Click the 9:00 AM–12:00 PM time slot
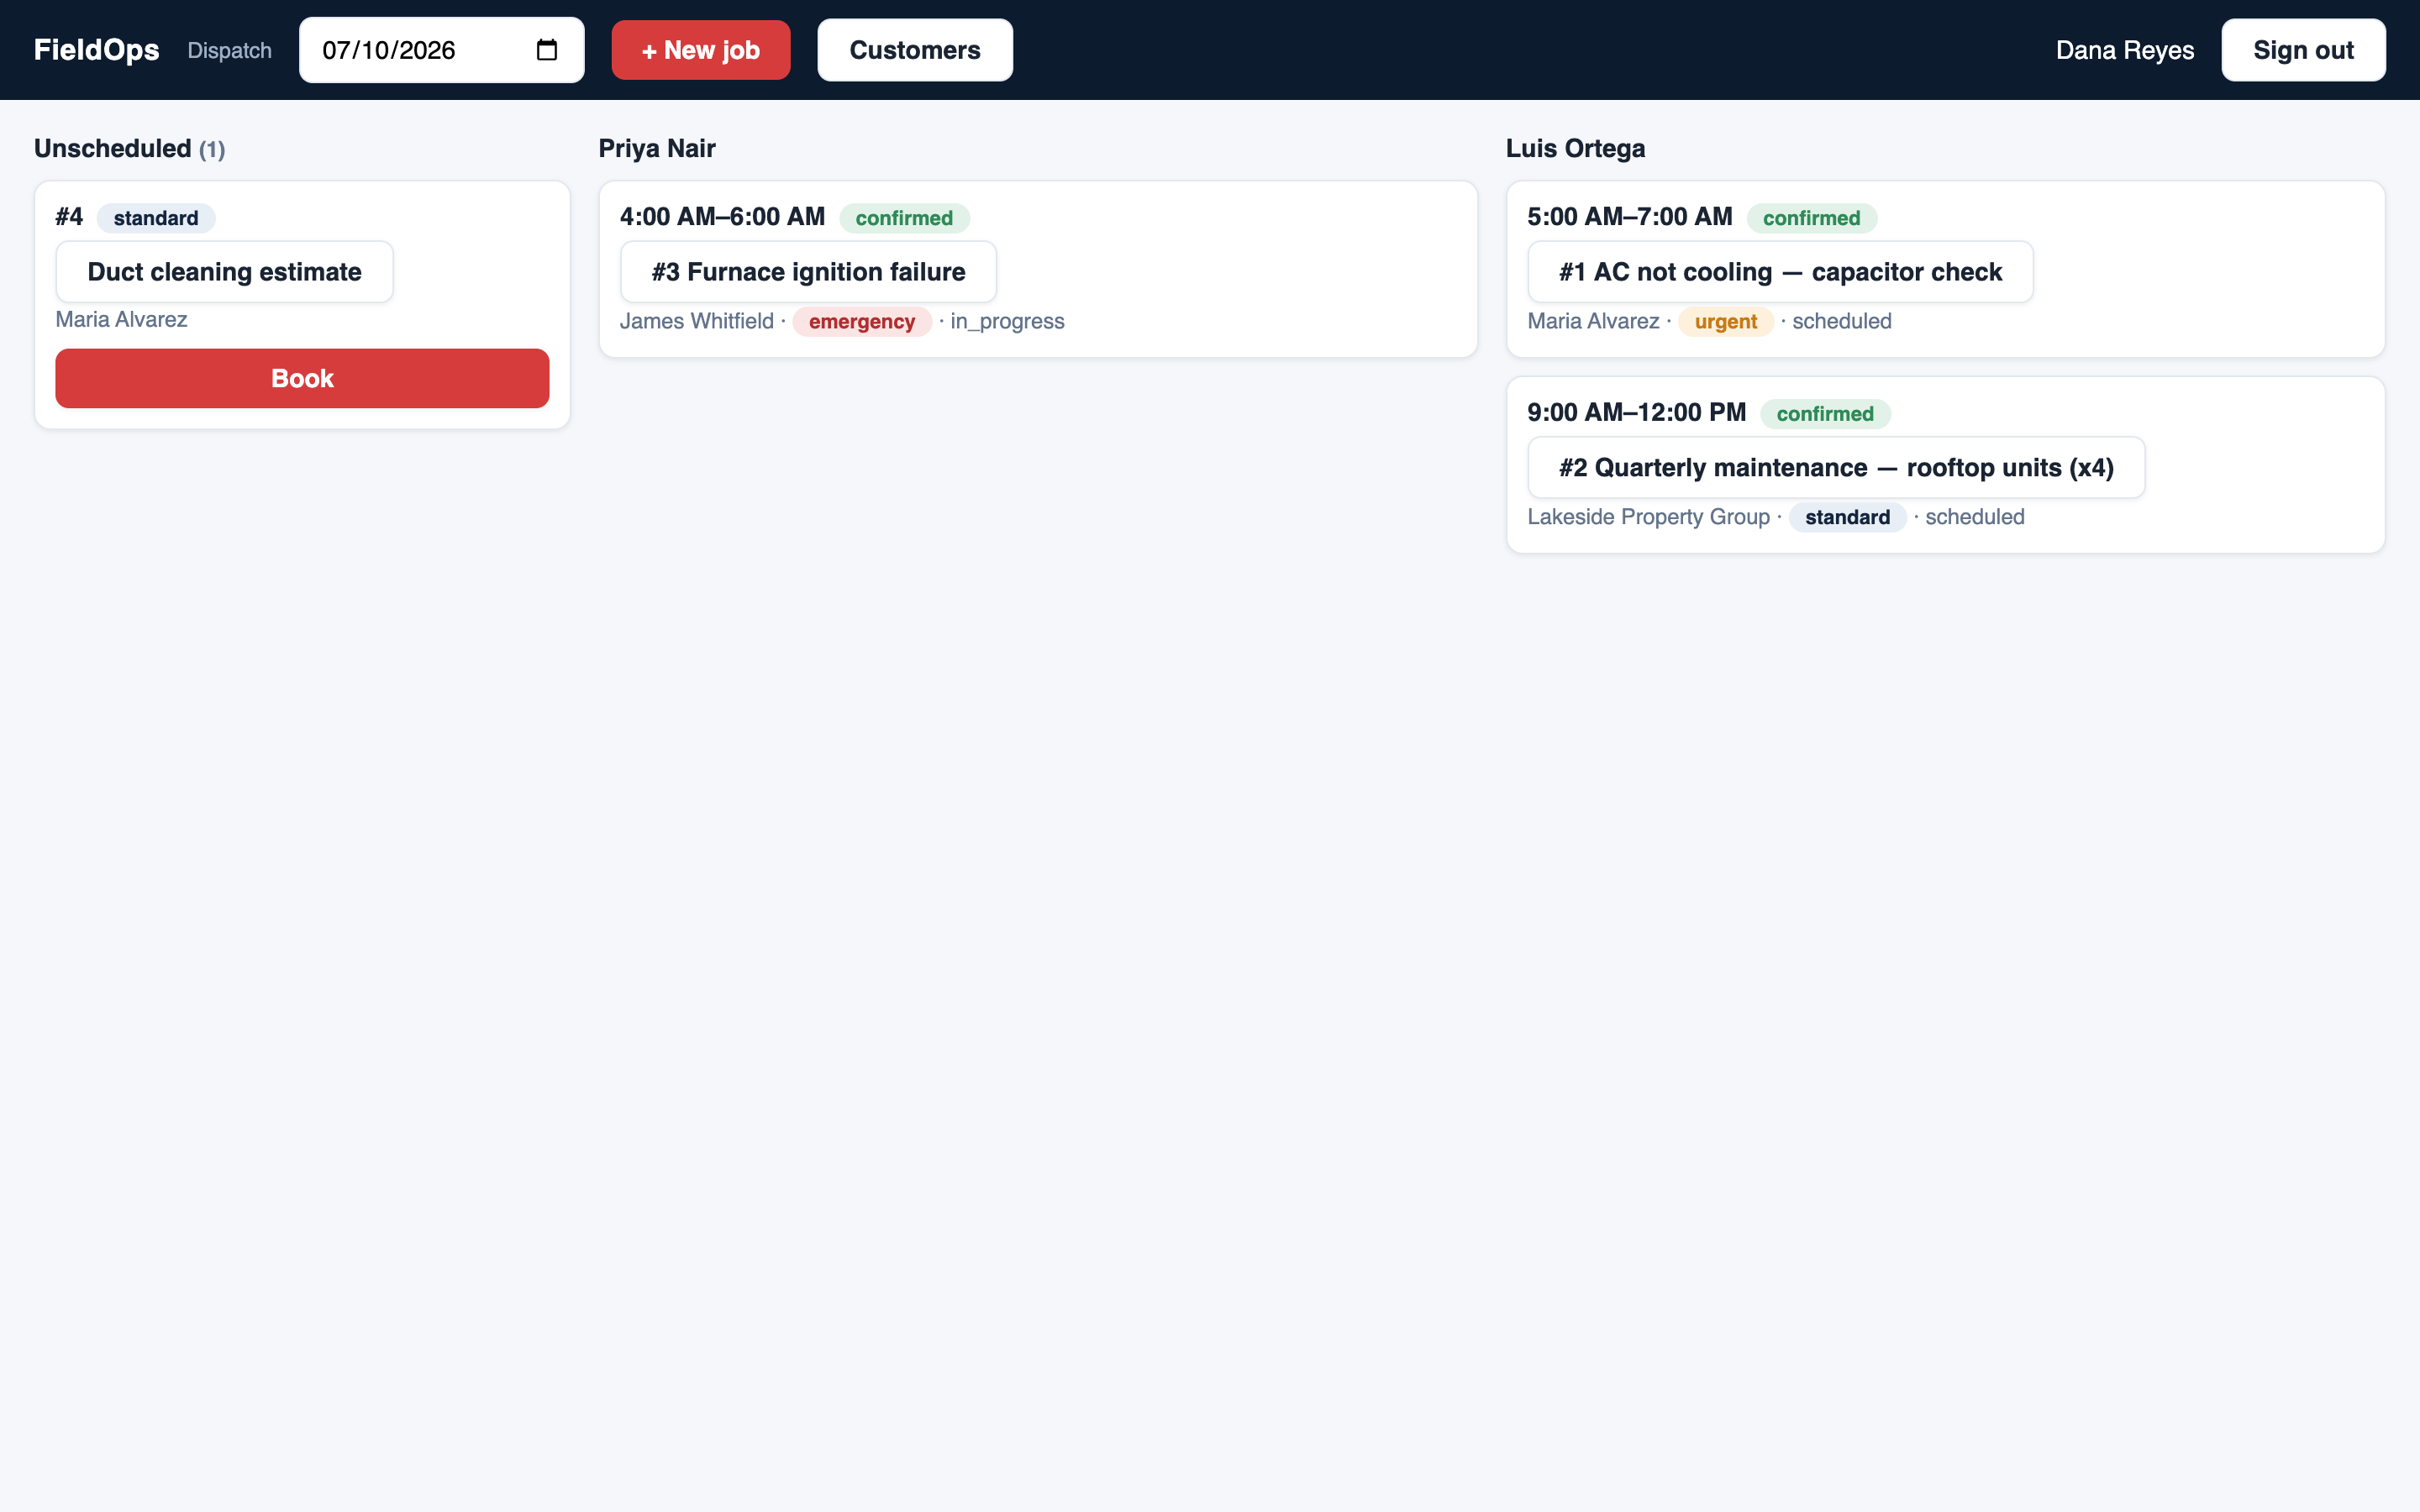This screenshot has width=2420, height=1512. (x=1637, y=413)
